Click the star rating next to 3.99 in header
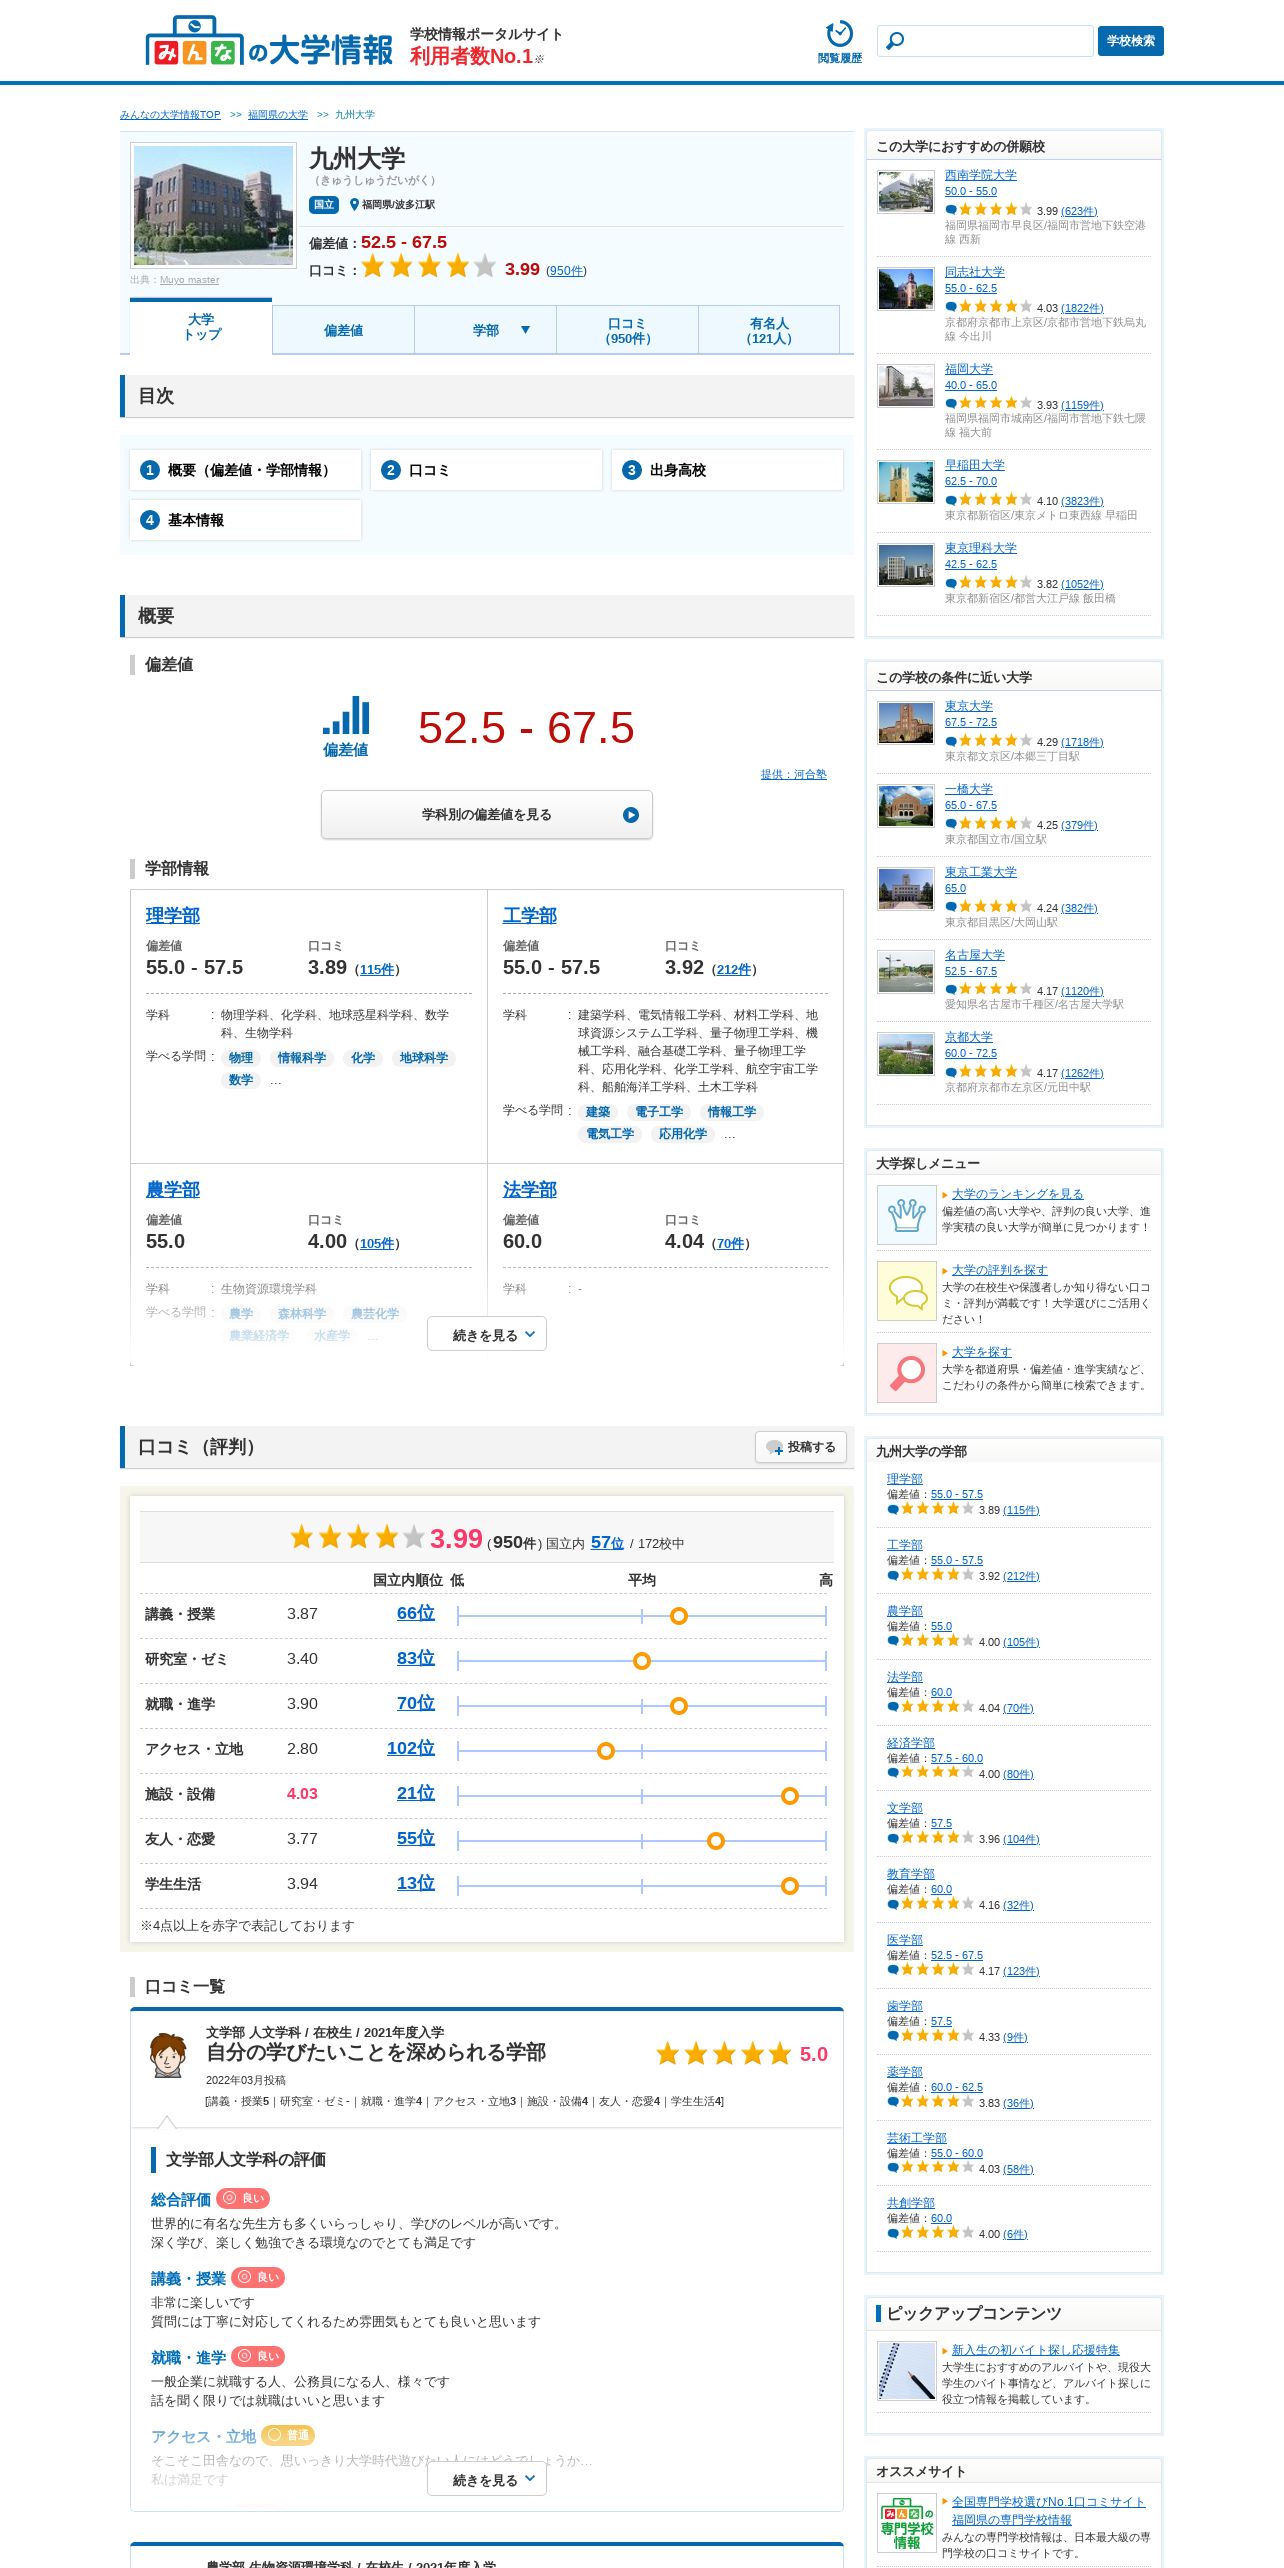Screen dimensions: 1284x2568 point(428,267)
